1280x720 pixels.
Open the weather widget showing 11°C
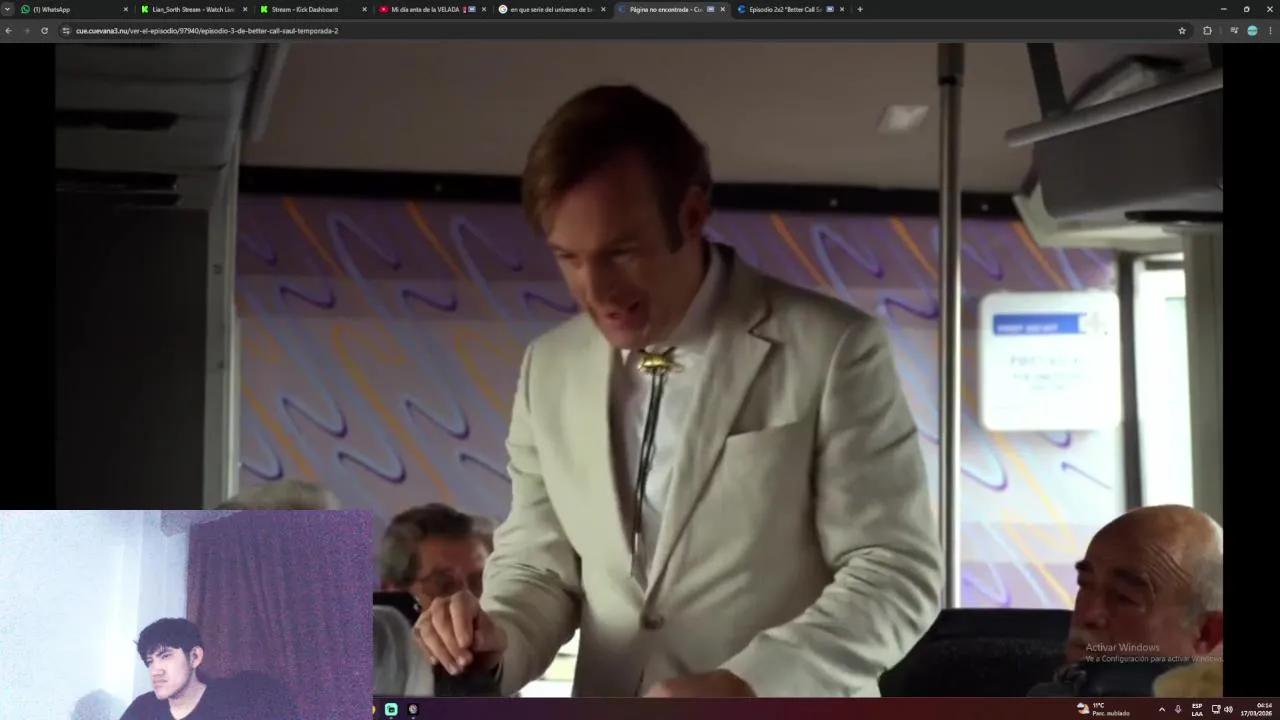click(x=1103, y=709)
